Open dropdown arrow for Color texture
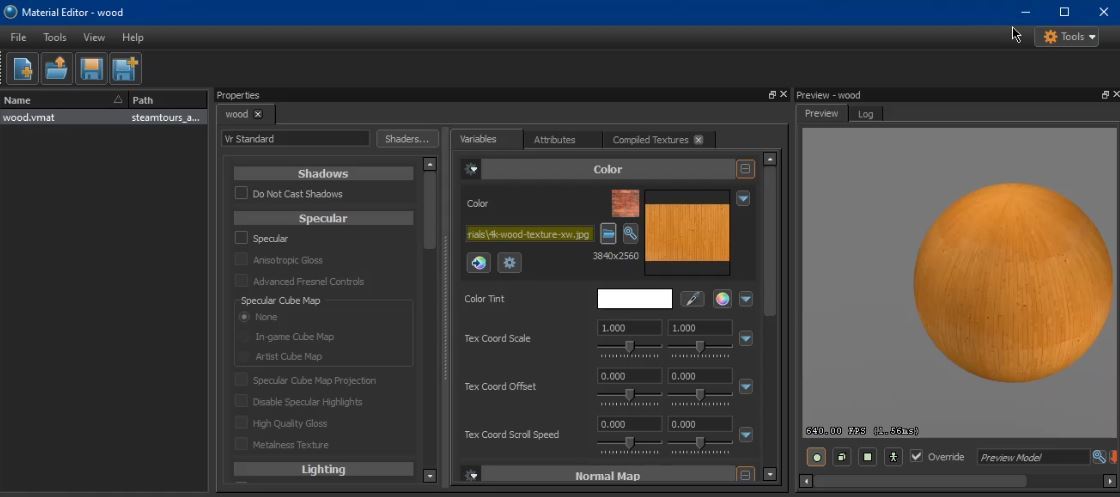Viewport: 1120px width, 497px height. [x=743, y=199]
